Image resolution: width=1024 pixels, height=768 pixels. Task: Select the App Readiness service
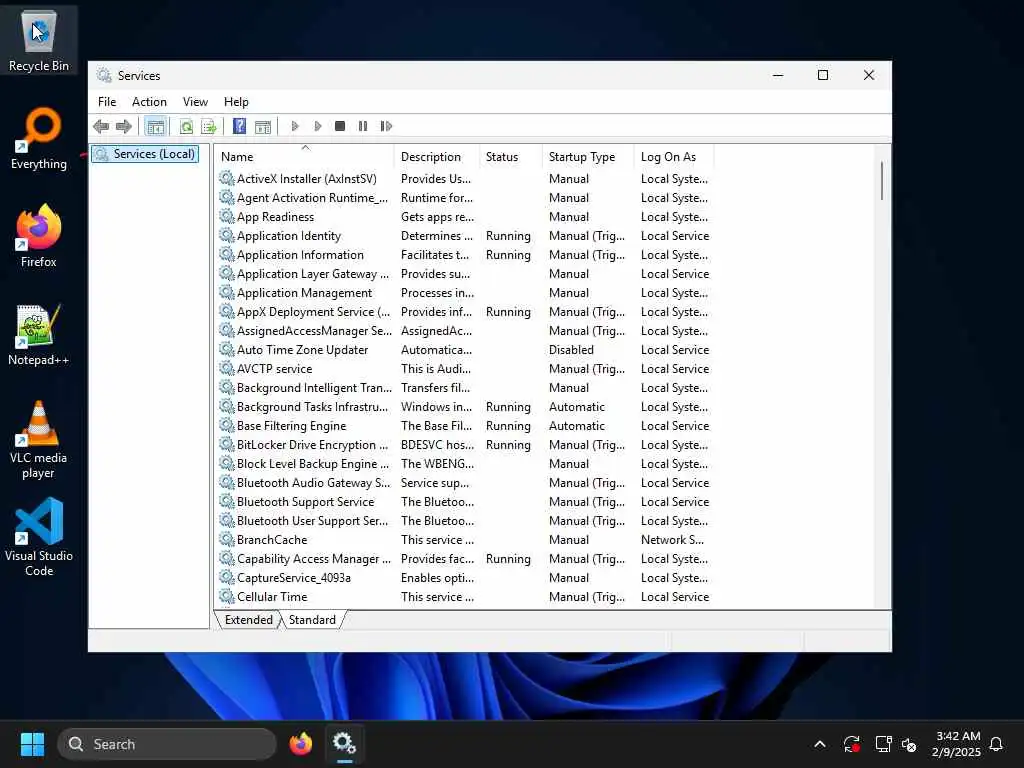tap(464, 217)
